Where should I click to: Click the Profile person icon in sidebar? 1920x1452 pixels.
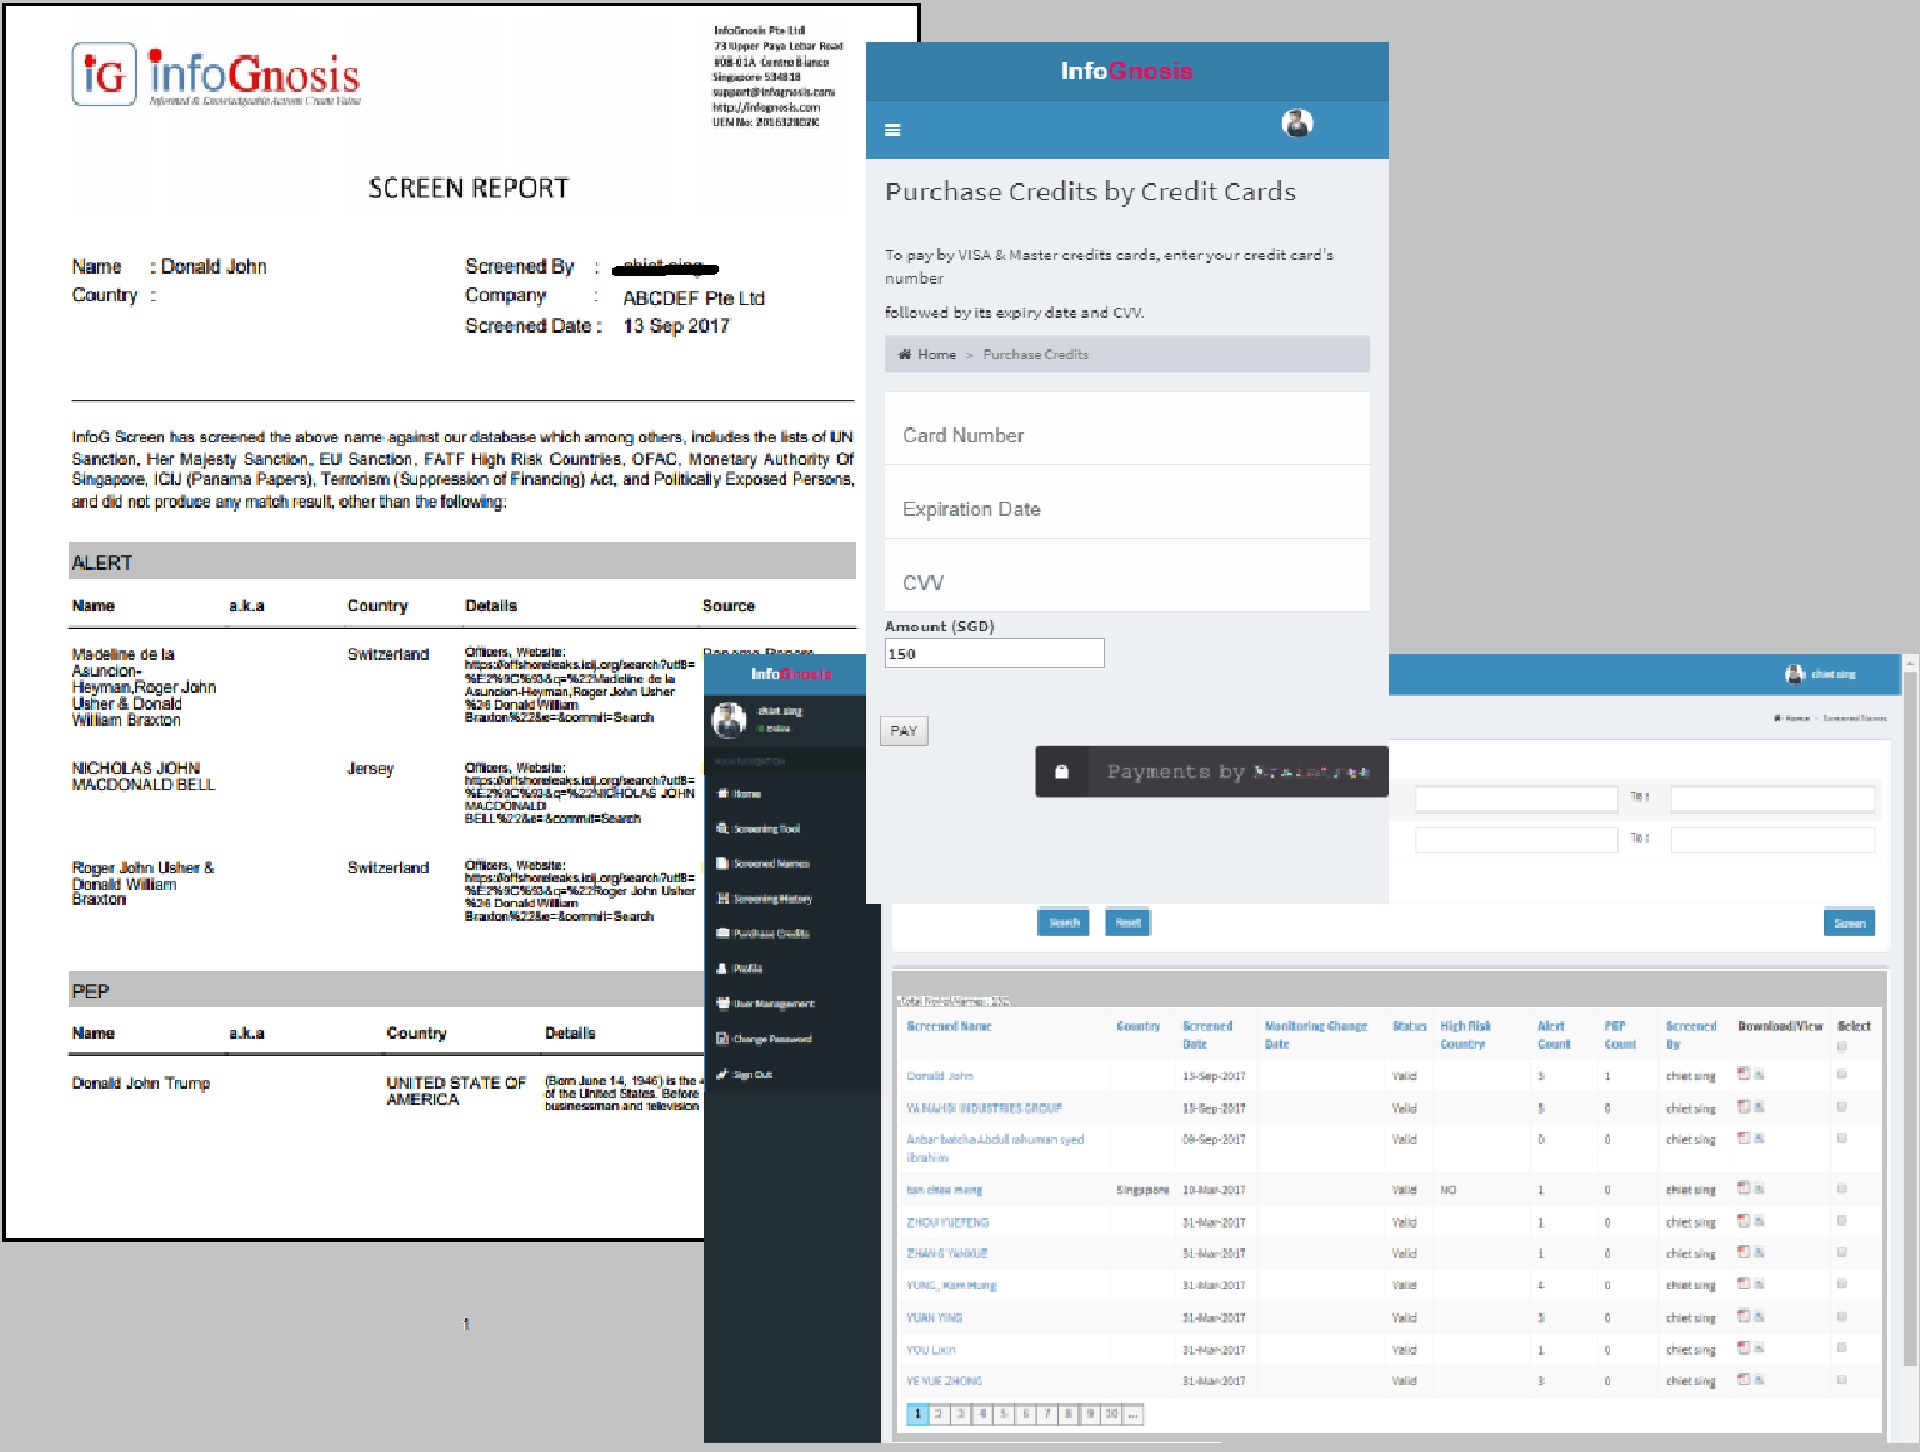click(x=723, y=968)
